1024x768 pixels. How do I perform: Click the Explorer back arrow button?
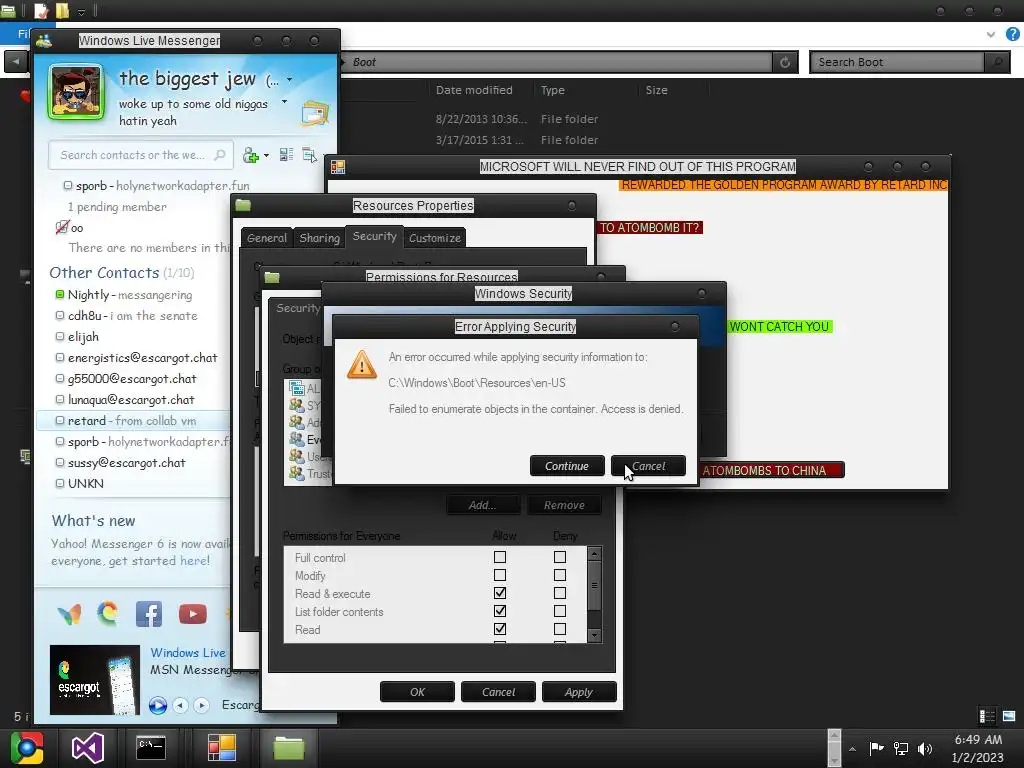tap(16, 61)
